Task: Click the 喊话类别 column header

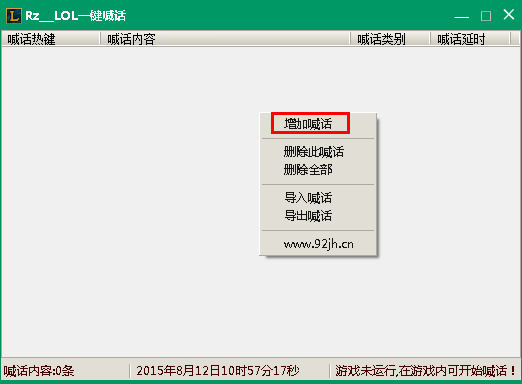Action: pyautogui.click(x=390, y=39)
